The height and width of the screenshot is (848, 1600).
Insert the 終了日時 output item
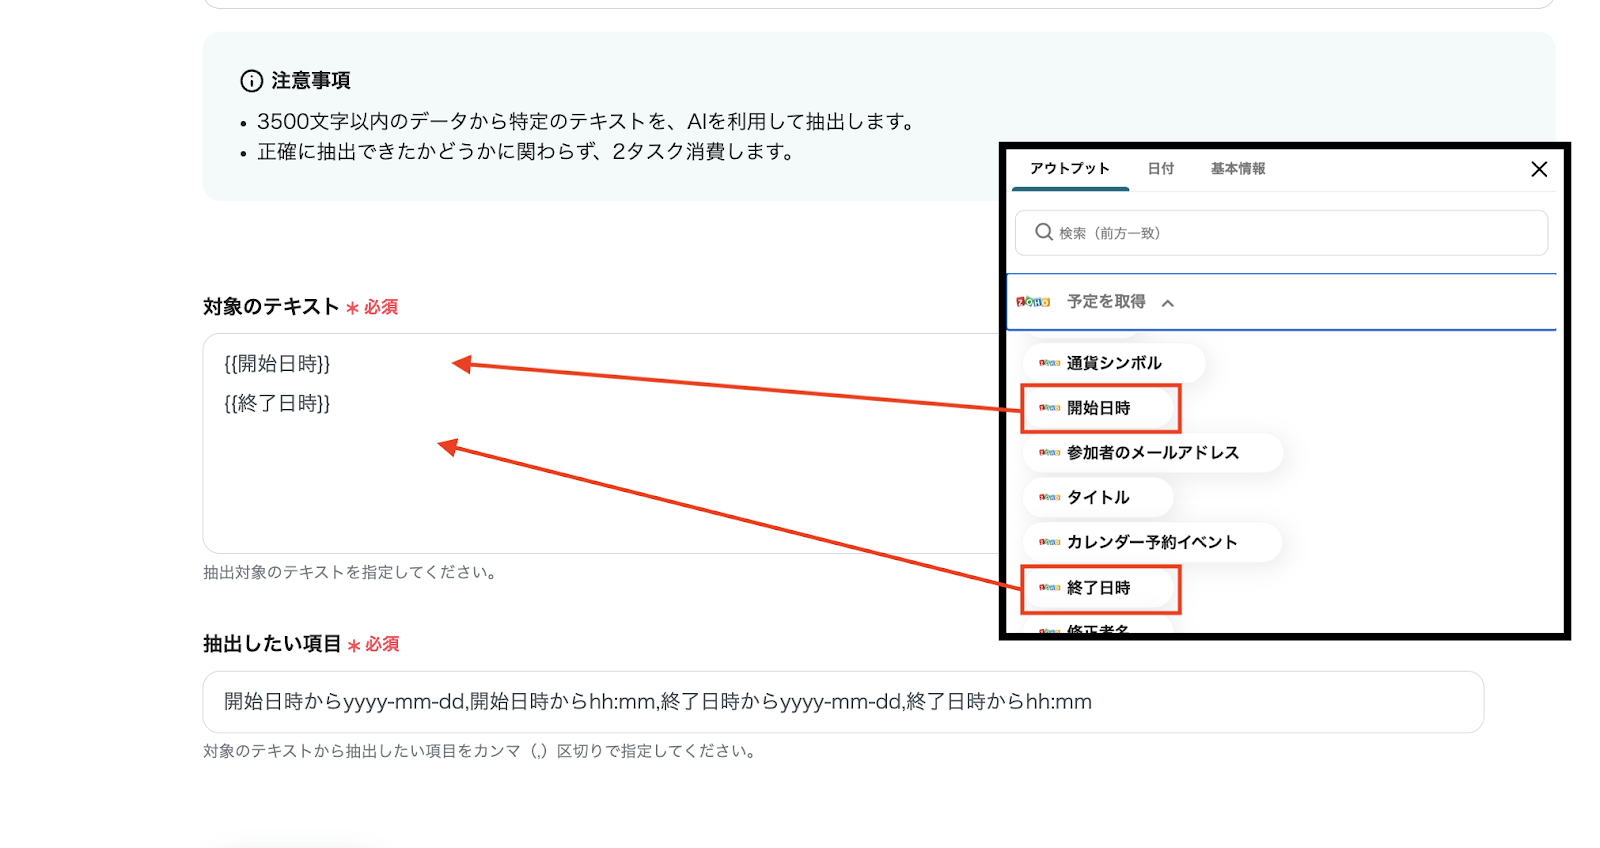tap(1099, 588)
